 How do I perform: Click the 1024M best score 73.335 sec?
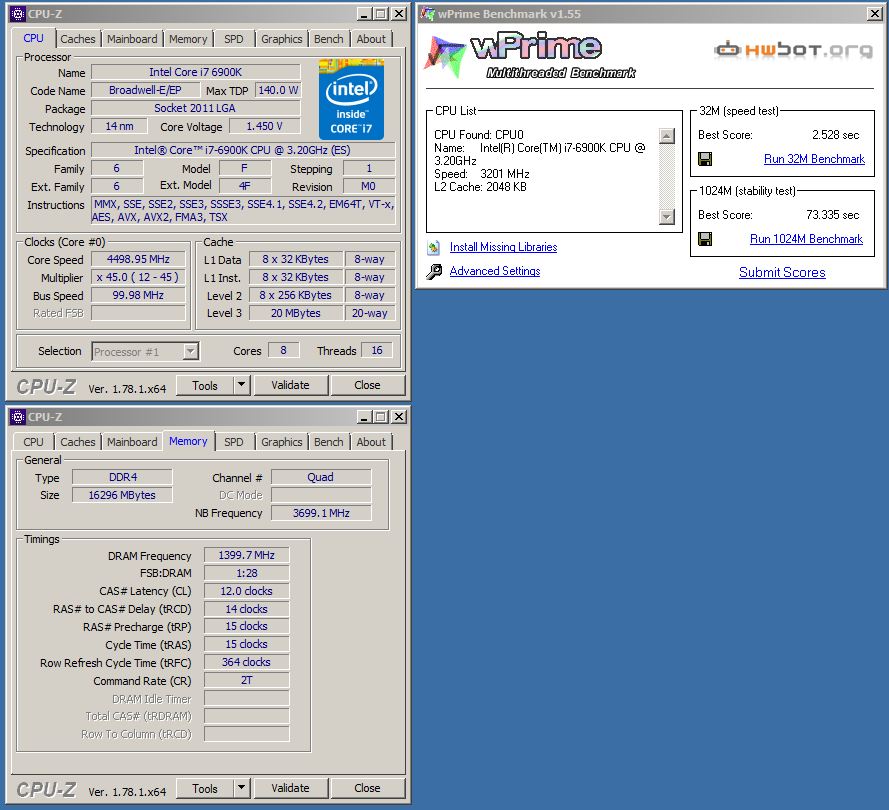point(832,215)
